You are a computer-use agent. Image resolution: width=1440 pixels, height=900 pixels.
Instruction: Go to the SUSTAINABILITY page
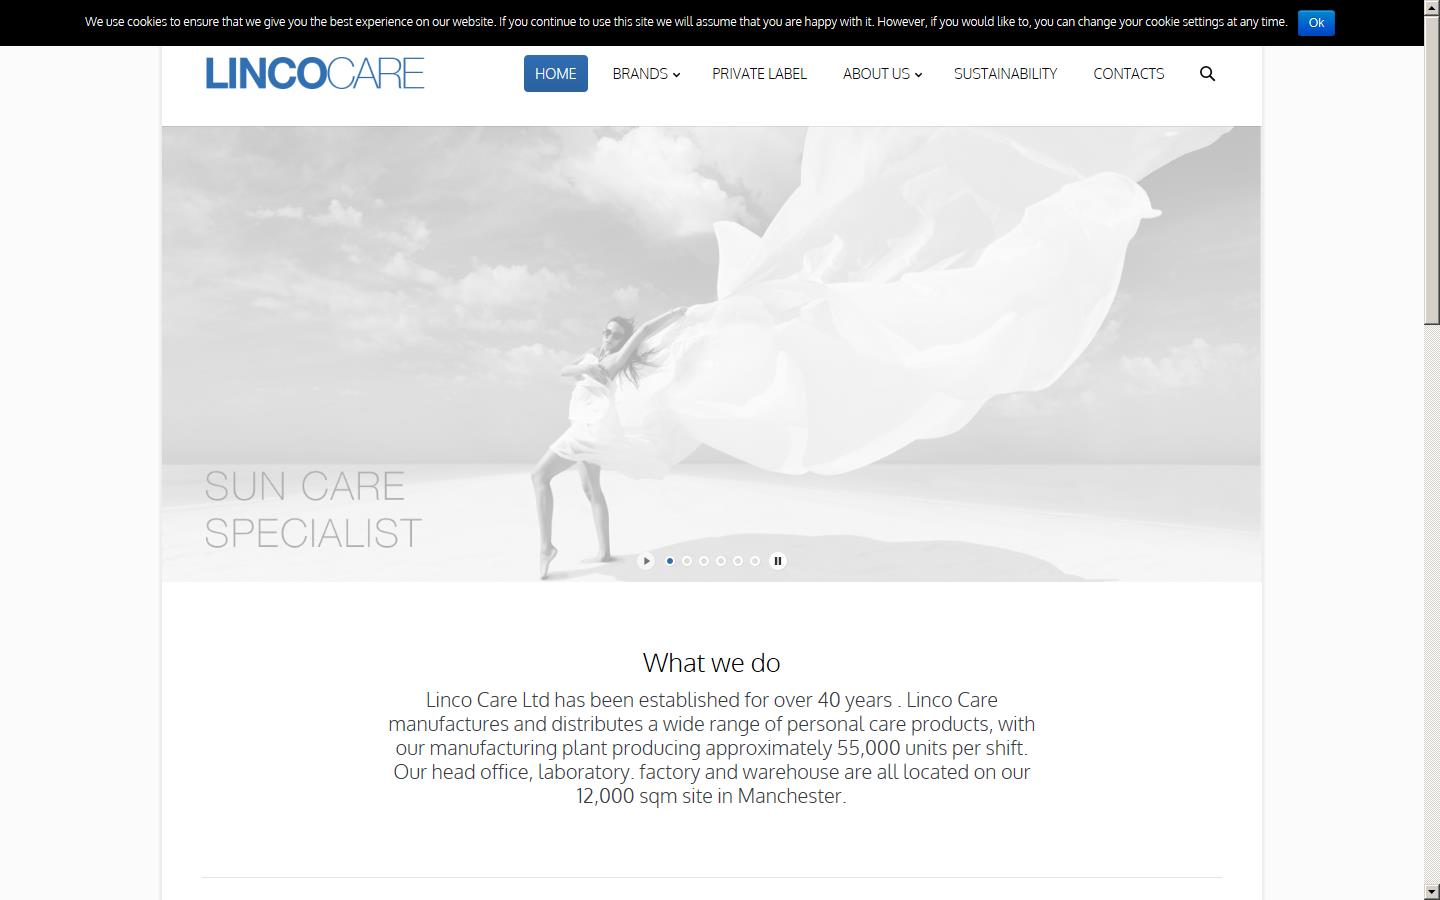coord(1005,73)
